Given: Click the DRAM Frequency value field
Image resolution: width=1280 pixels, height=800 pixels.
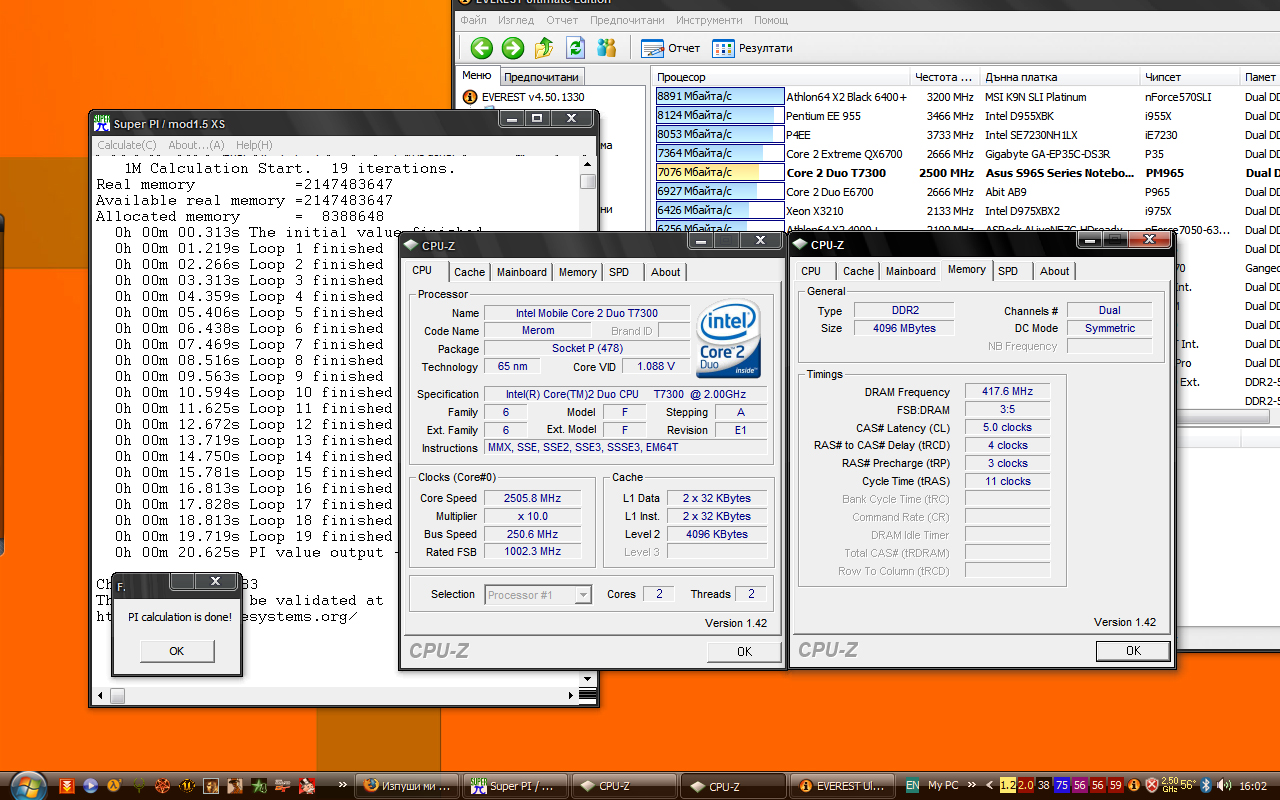Looking at the screenshot, I should (x=1008, y=392).
